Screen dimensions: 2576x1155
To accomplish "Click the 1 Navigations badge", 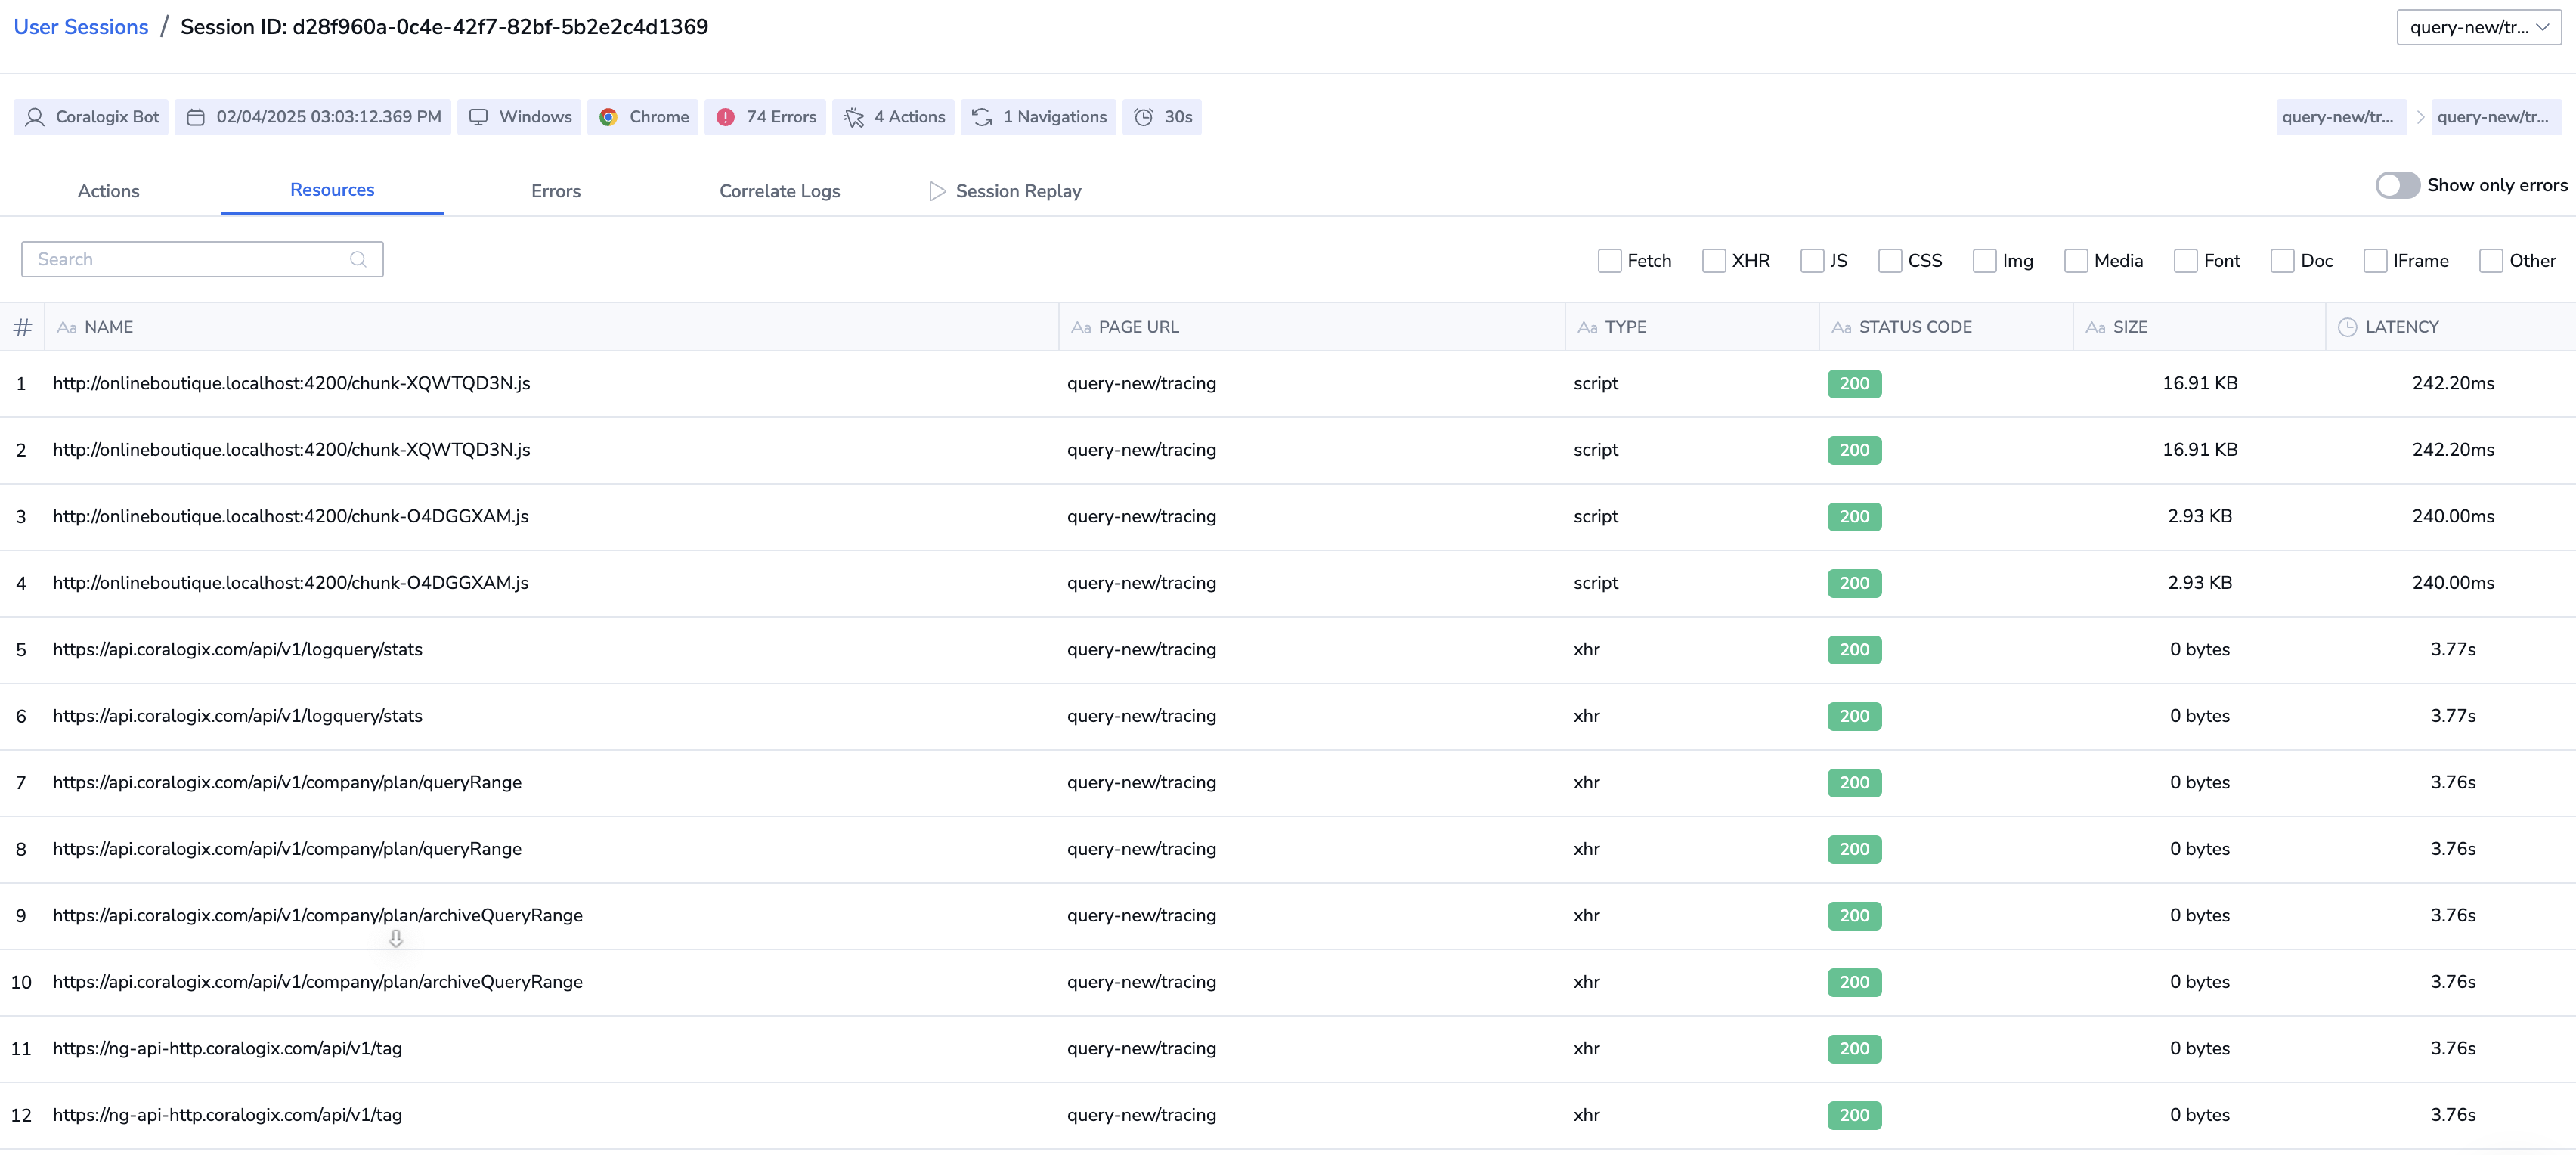I will tap(1038, 117).
